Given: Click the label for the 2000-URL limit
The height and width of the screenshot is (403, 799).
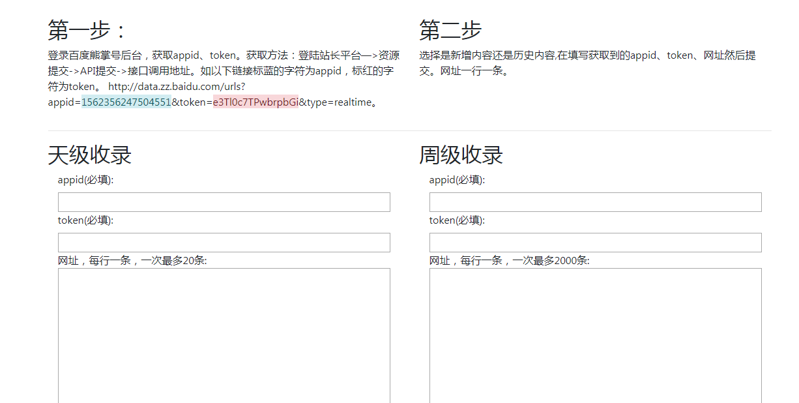Looking at the screenshot, I should coord(509,260).
